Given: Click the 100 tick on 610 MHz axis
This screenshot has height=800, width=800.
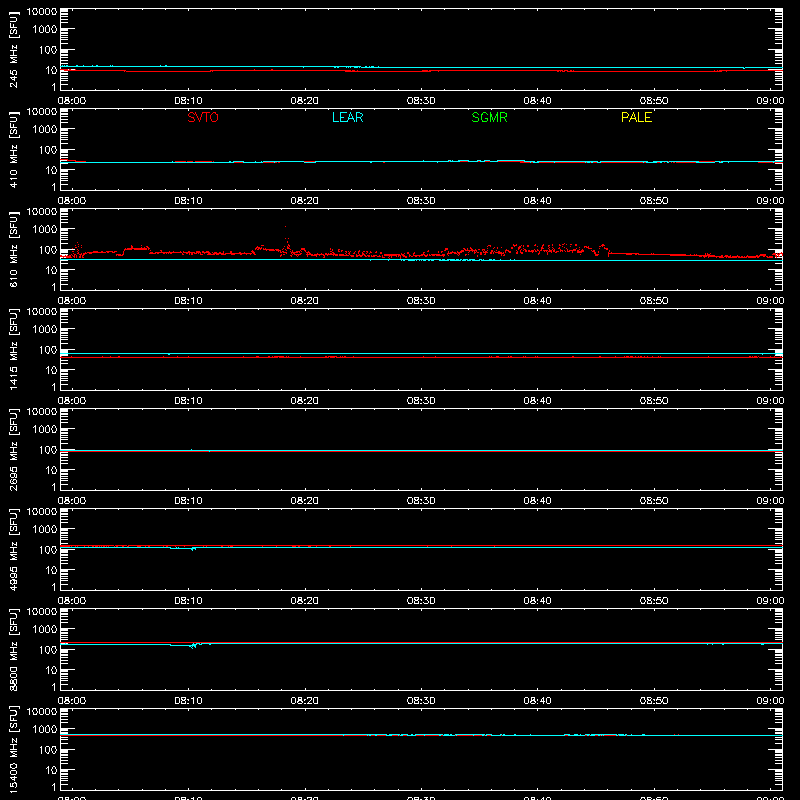Looking at the screenshot, I should click(48, 250).
